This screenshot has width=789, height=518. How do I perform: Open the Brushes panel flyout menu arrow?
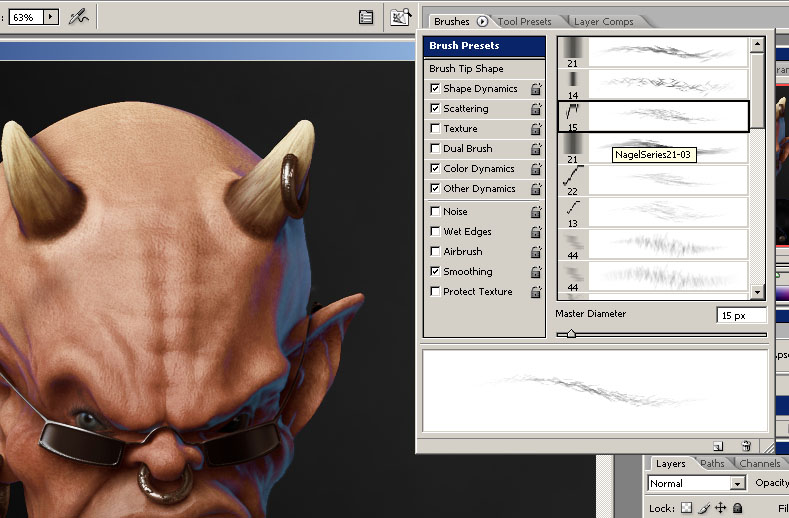pyautogui.click(x=482, y=22)
